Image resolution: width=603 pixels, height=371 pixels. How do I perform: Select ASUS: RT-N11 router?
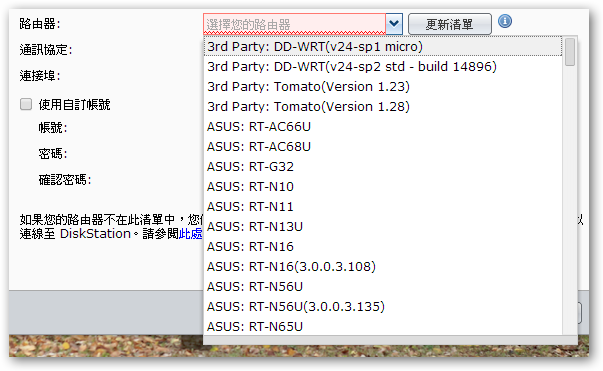tap(383, 206)
